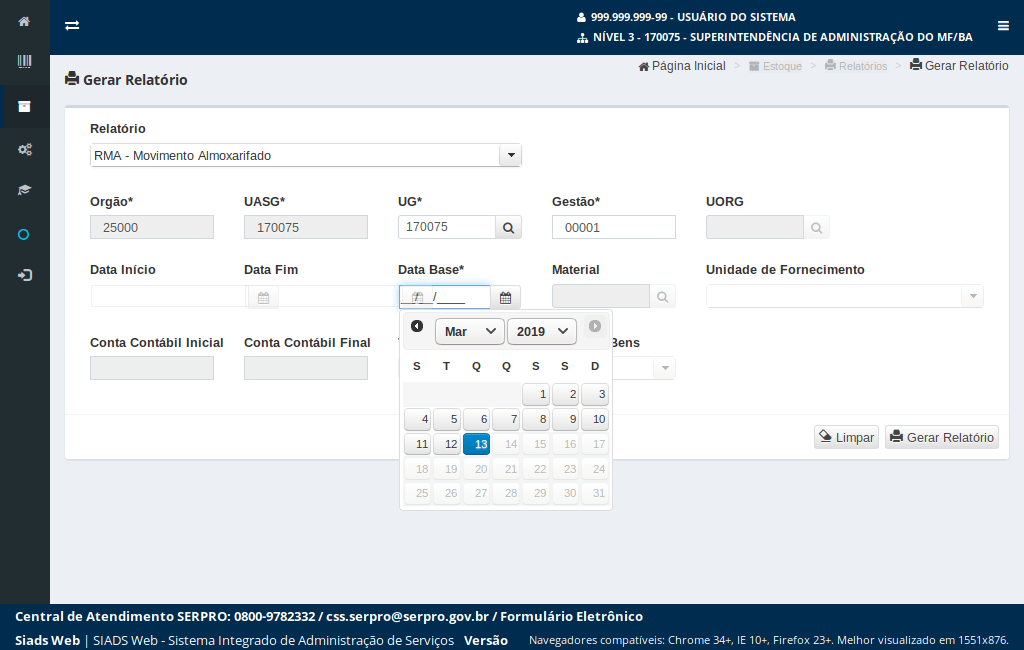The height and width of the screenshot is (650, 1024).
Task: Click the user icon beside USUÁRIO DO SISTEMA
Action: [x=581, y=18]
